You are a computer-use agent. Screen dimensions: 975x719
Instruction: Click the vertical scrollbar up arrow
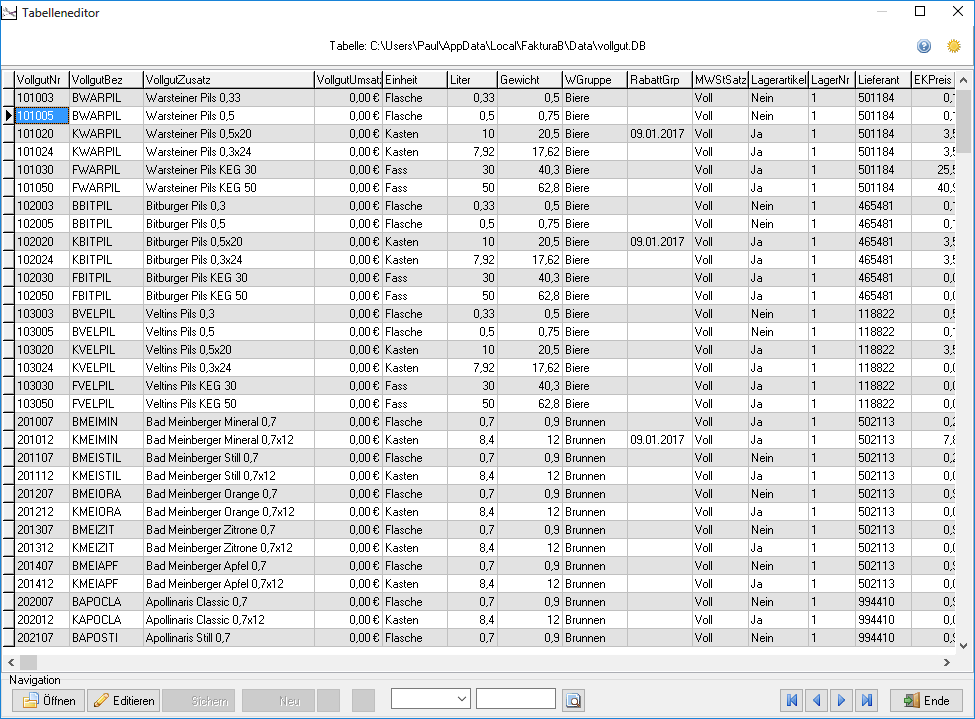[x=963, y=80]
